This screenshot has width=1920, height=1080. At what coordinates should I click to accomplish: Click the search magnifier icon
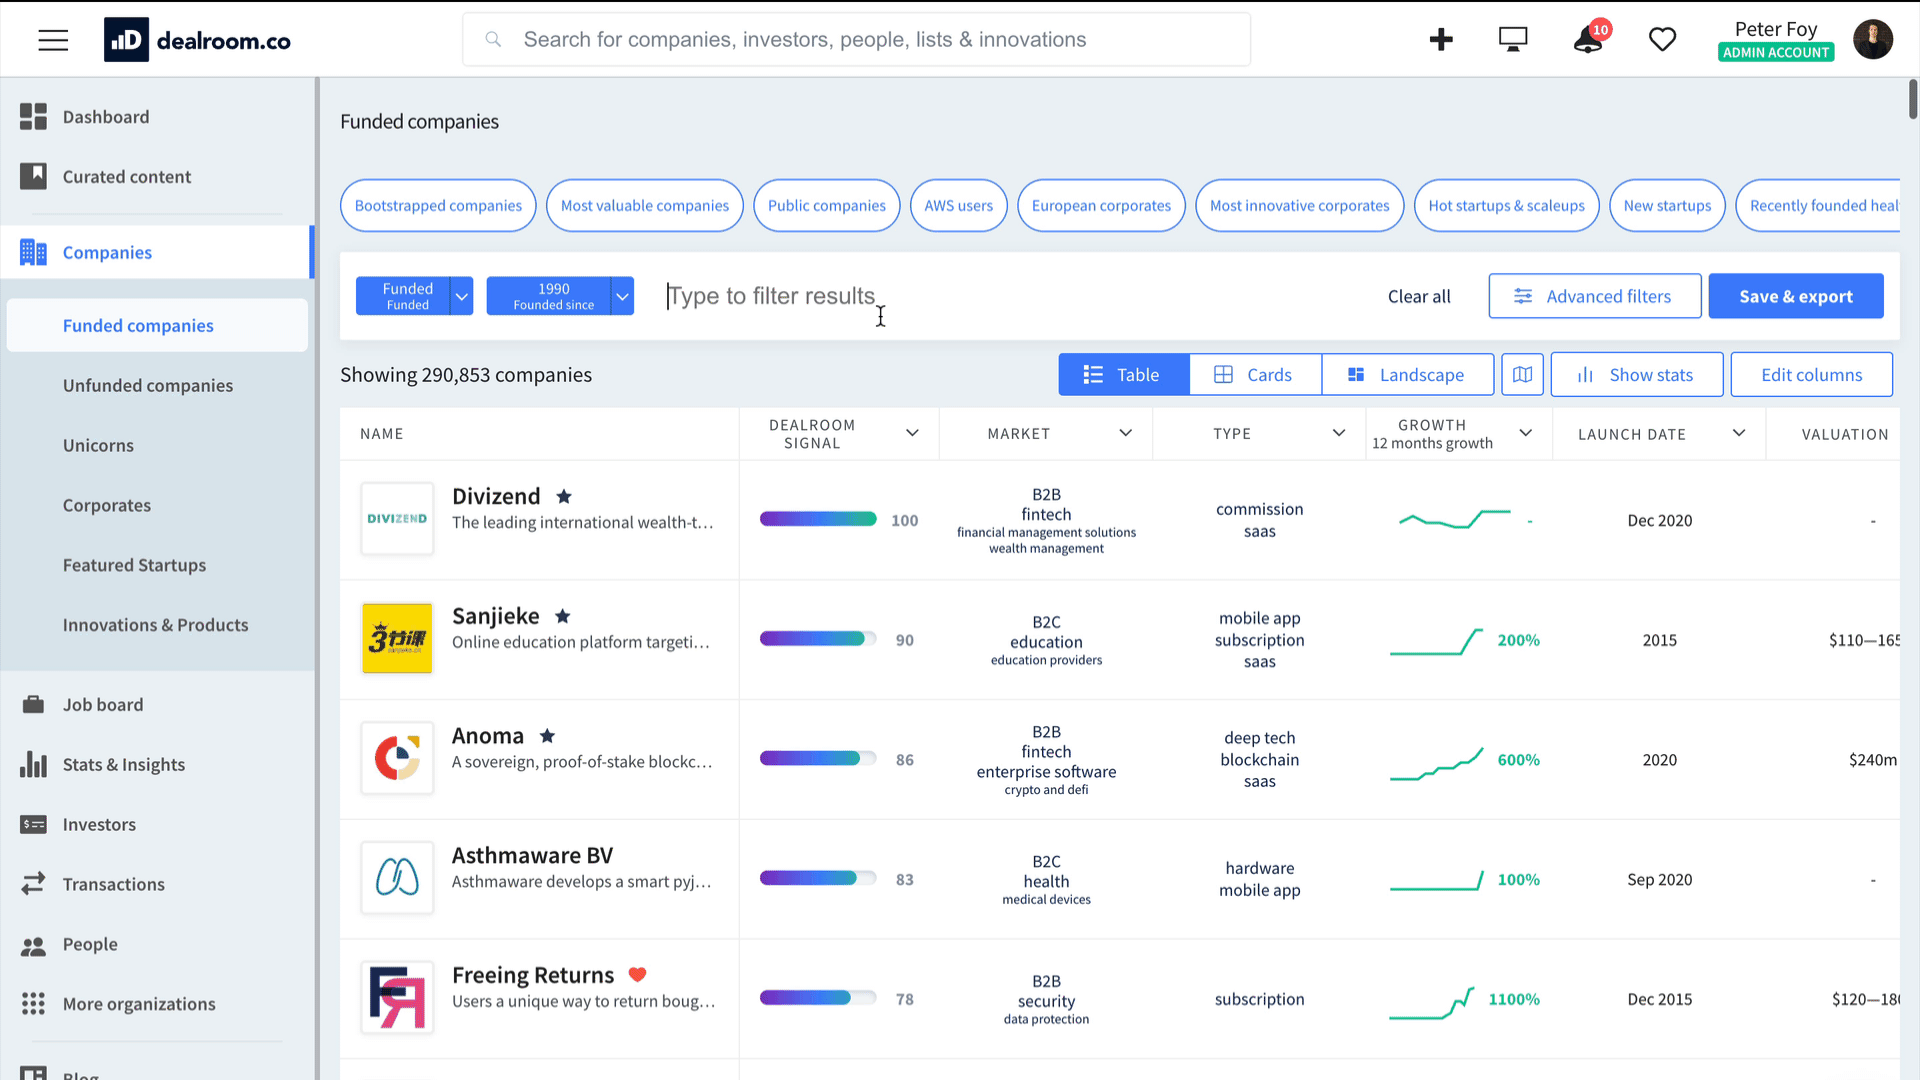[x=493, y=39]
